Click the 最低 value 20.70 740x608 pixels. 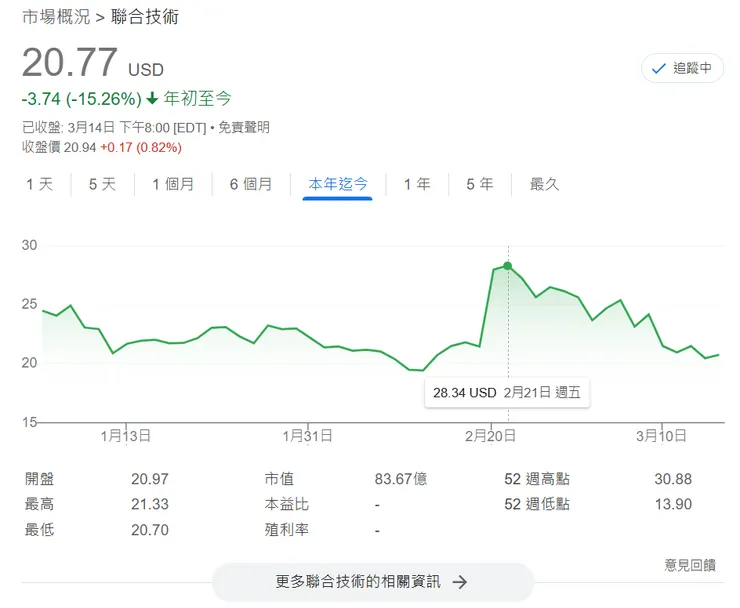[x=150, y=530]
